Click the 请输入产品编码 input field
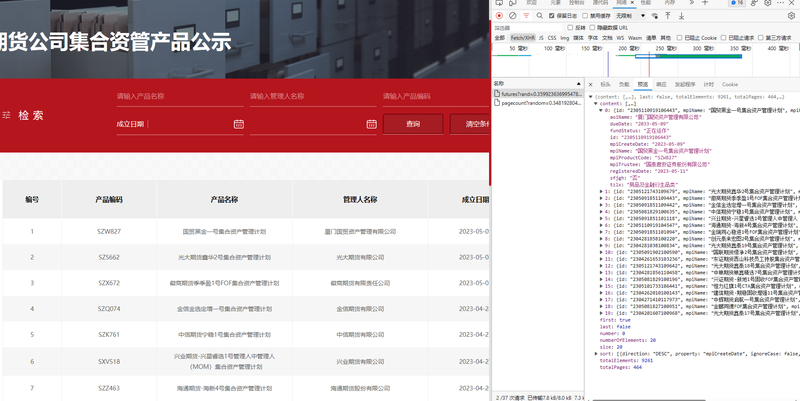800x401 pixels. 436,96
